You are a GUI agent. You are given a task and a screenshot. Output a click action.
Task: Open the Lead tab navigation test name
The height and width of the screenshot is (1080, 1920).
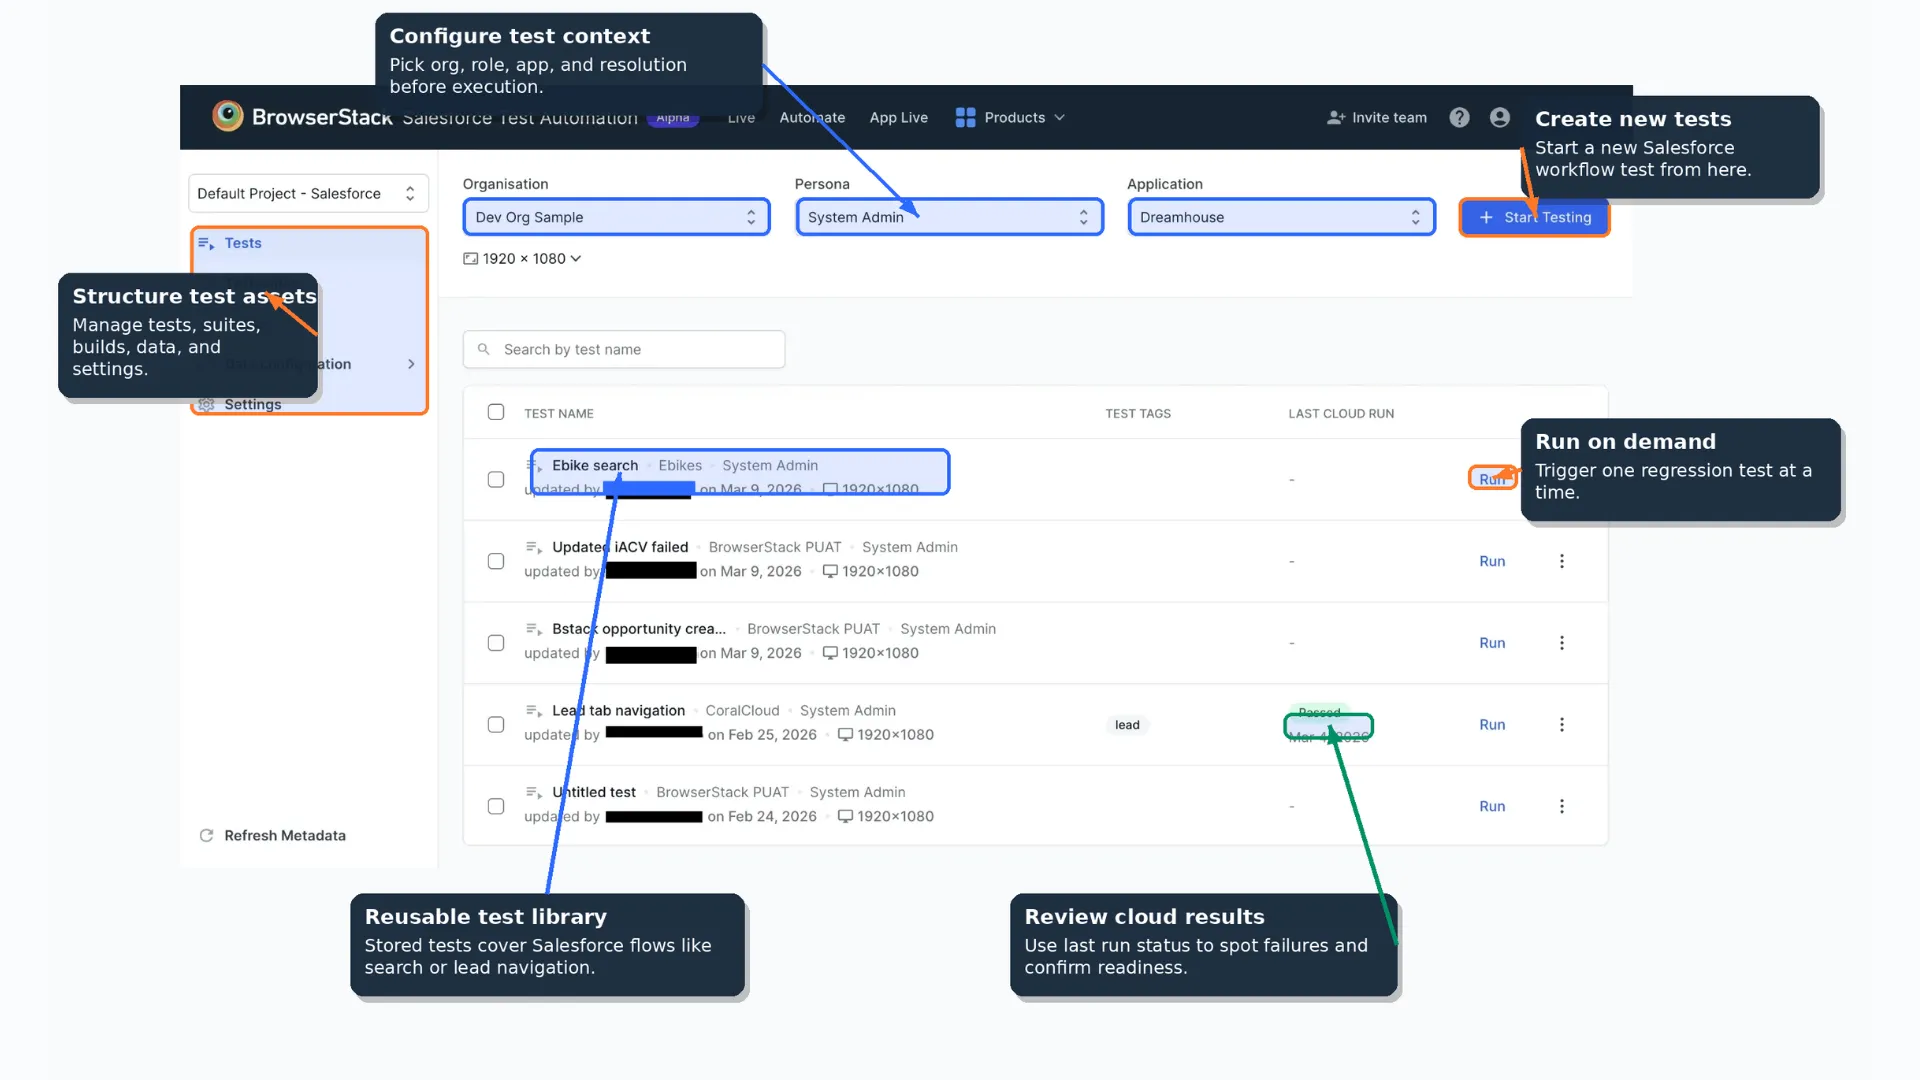pyautogui.click(x=618, y=711)
